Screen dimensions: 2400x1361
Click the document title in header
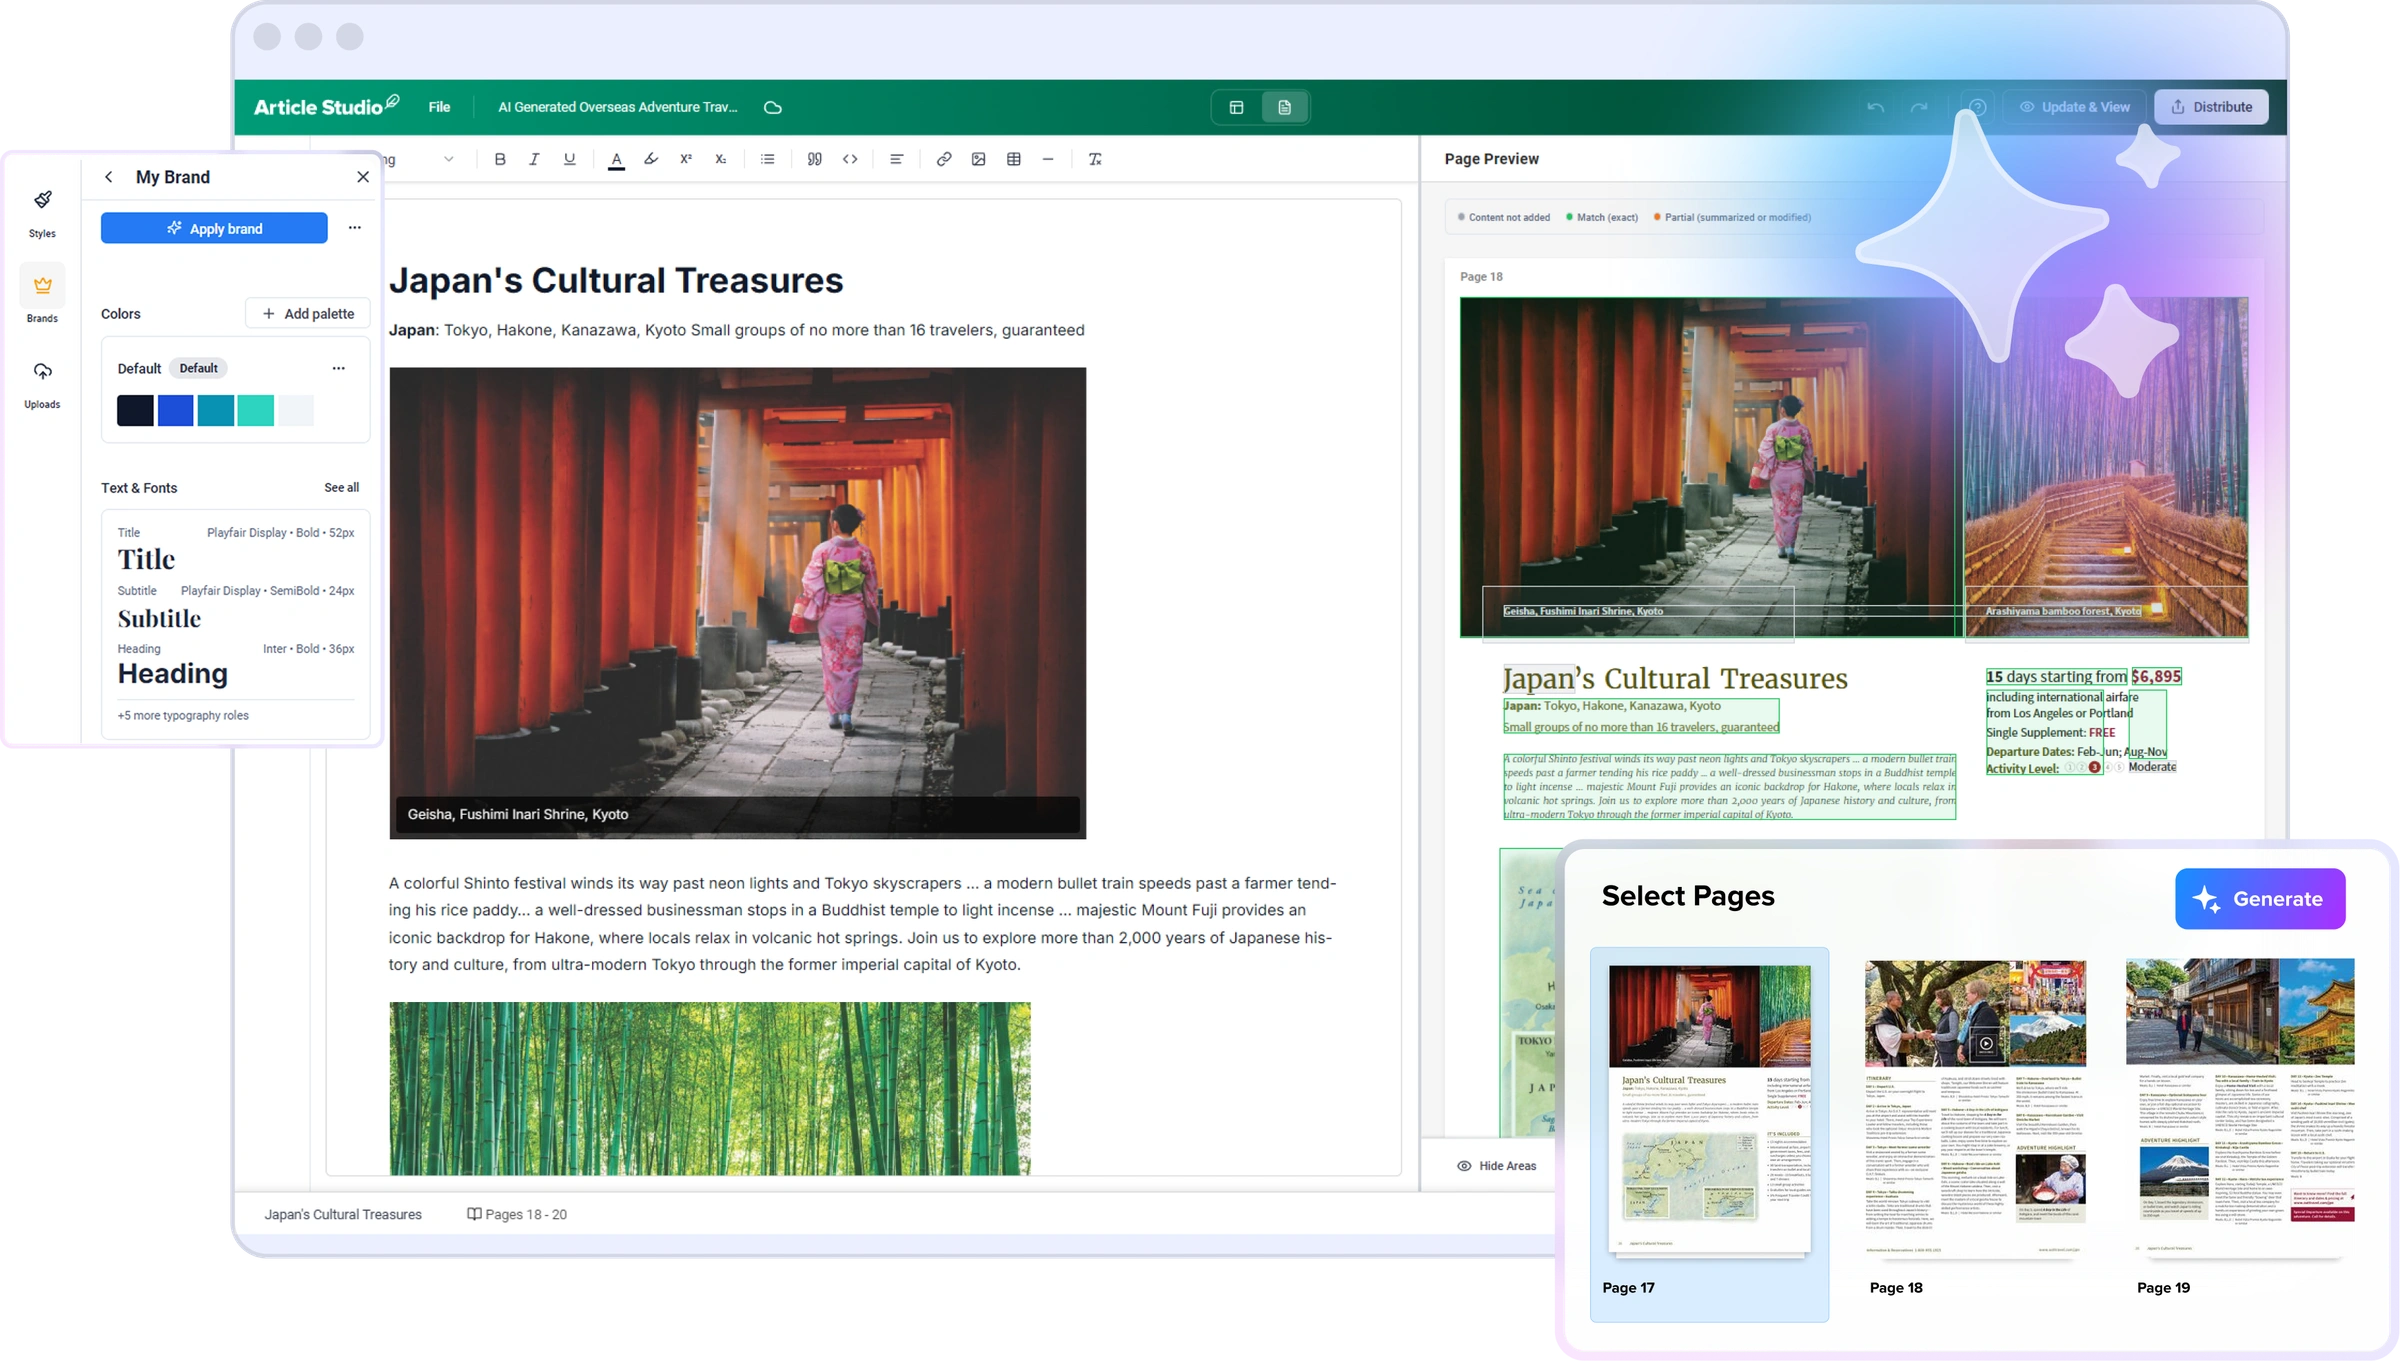pyautogui.click(x=617, y=107)
